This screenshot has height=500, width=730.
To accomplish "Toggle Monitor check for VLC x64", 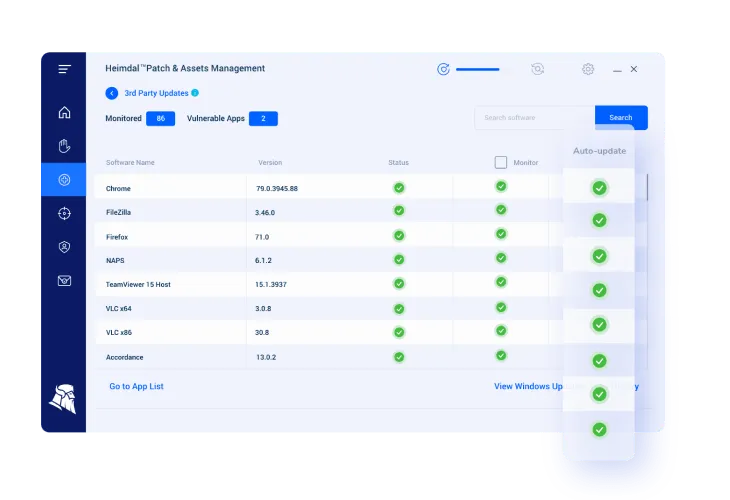I will click(501, 307).
